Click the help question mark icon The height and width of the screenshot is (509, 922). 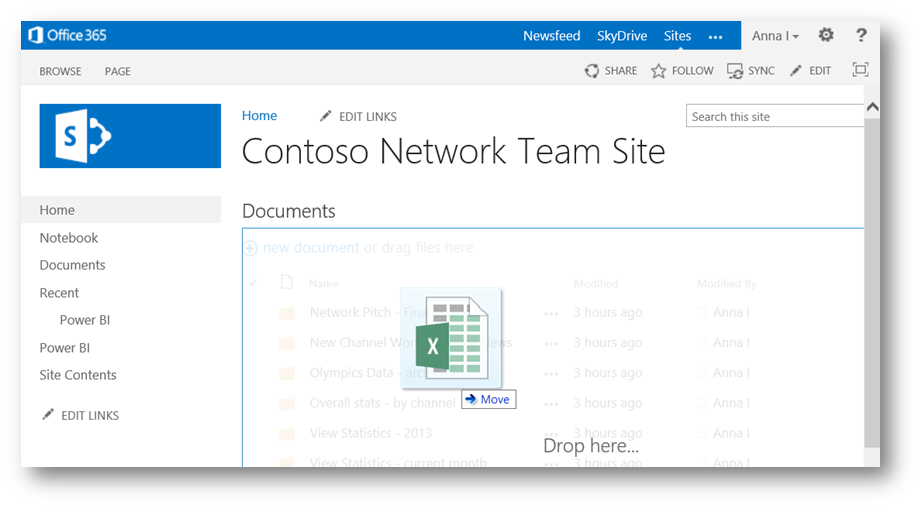tap(861, 35)
